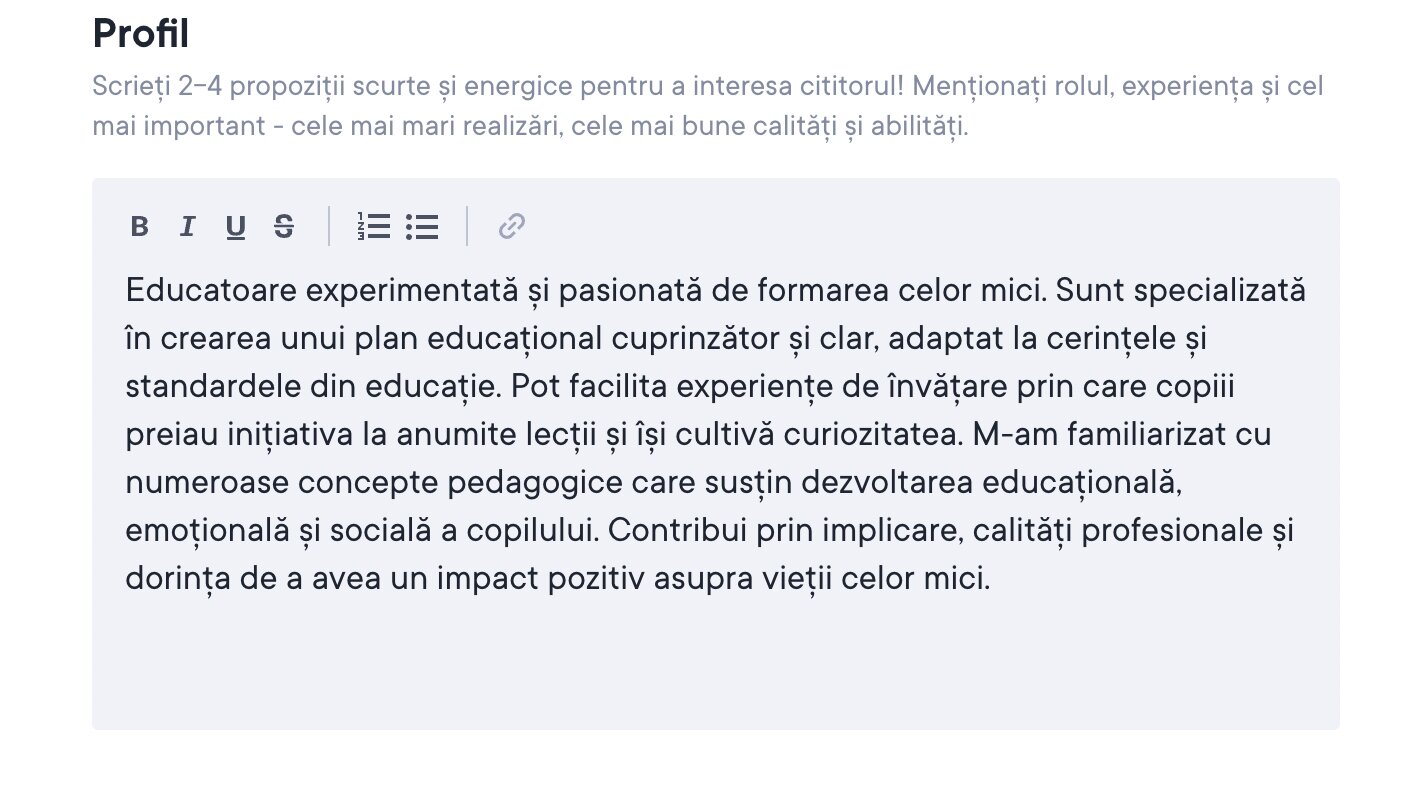The image size is (1414, 792).
Task: Toggle strikethrough formatting
Action: point(284,227)
